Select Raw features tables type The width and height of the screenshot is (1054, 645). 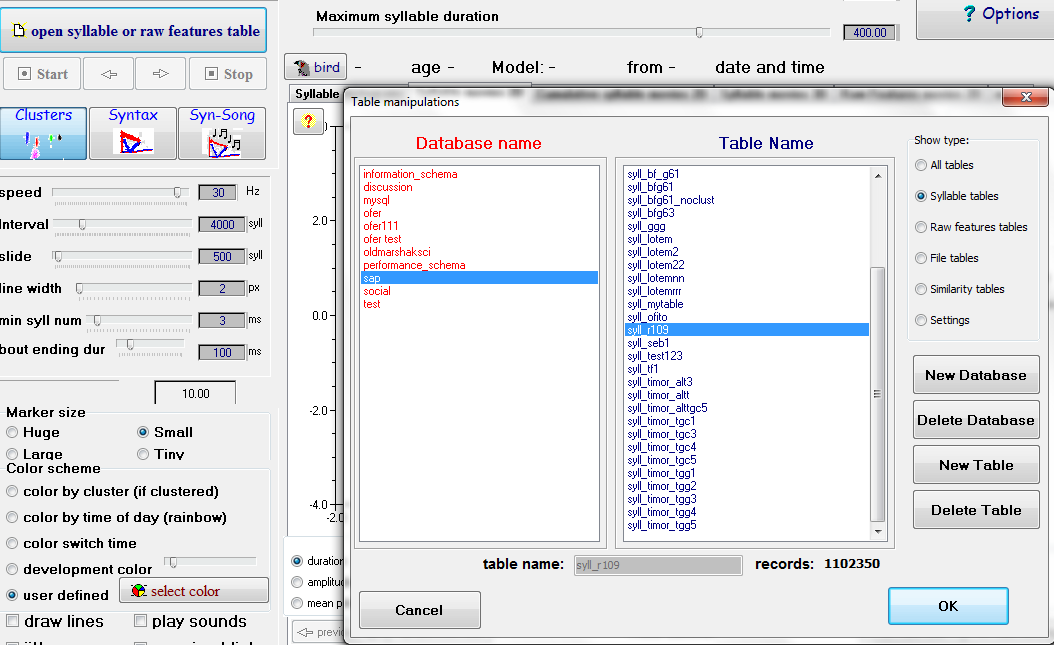921,227
